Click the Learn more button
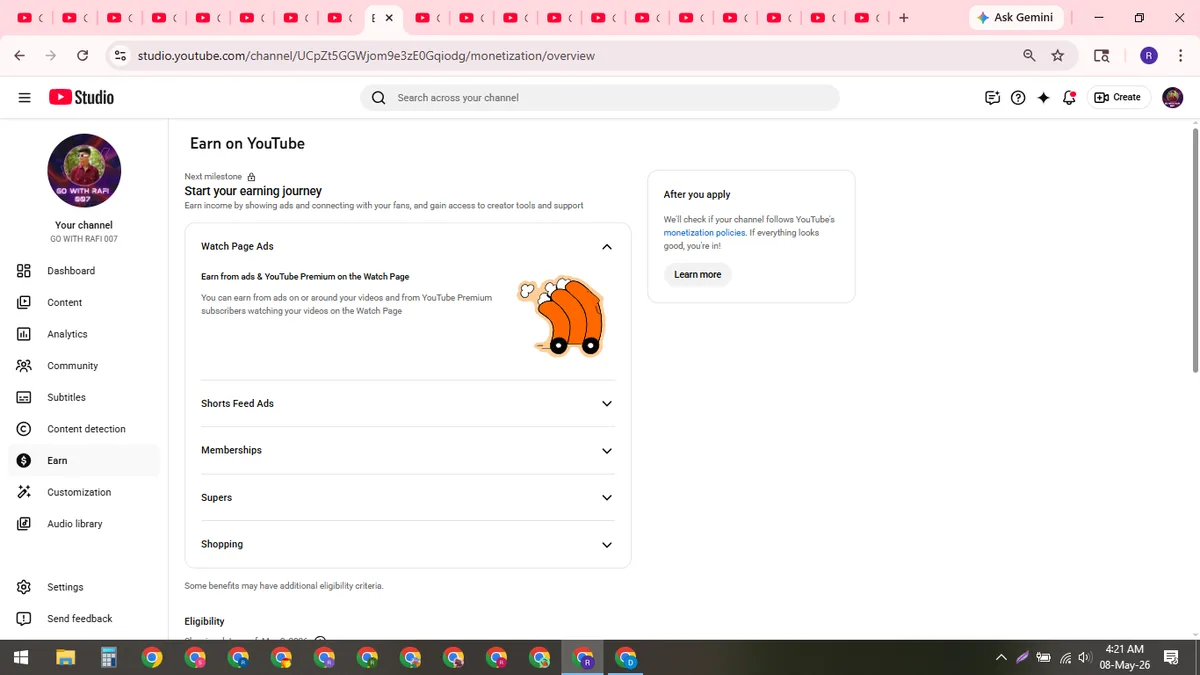1200x675 pixels. tap(697, 275)
